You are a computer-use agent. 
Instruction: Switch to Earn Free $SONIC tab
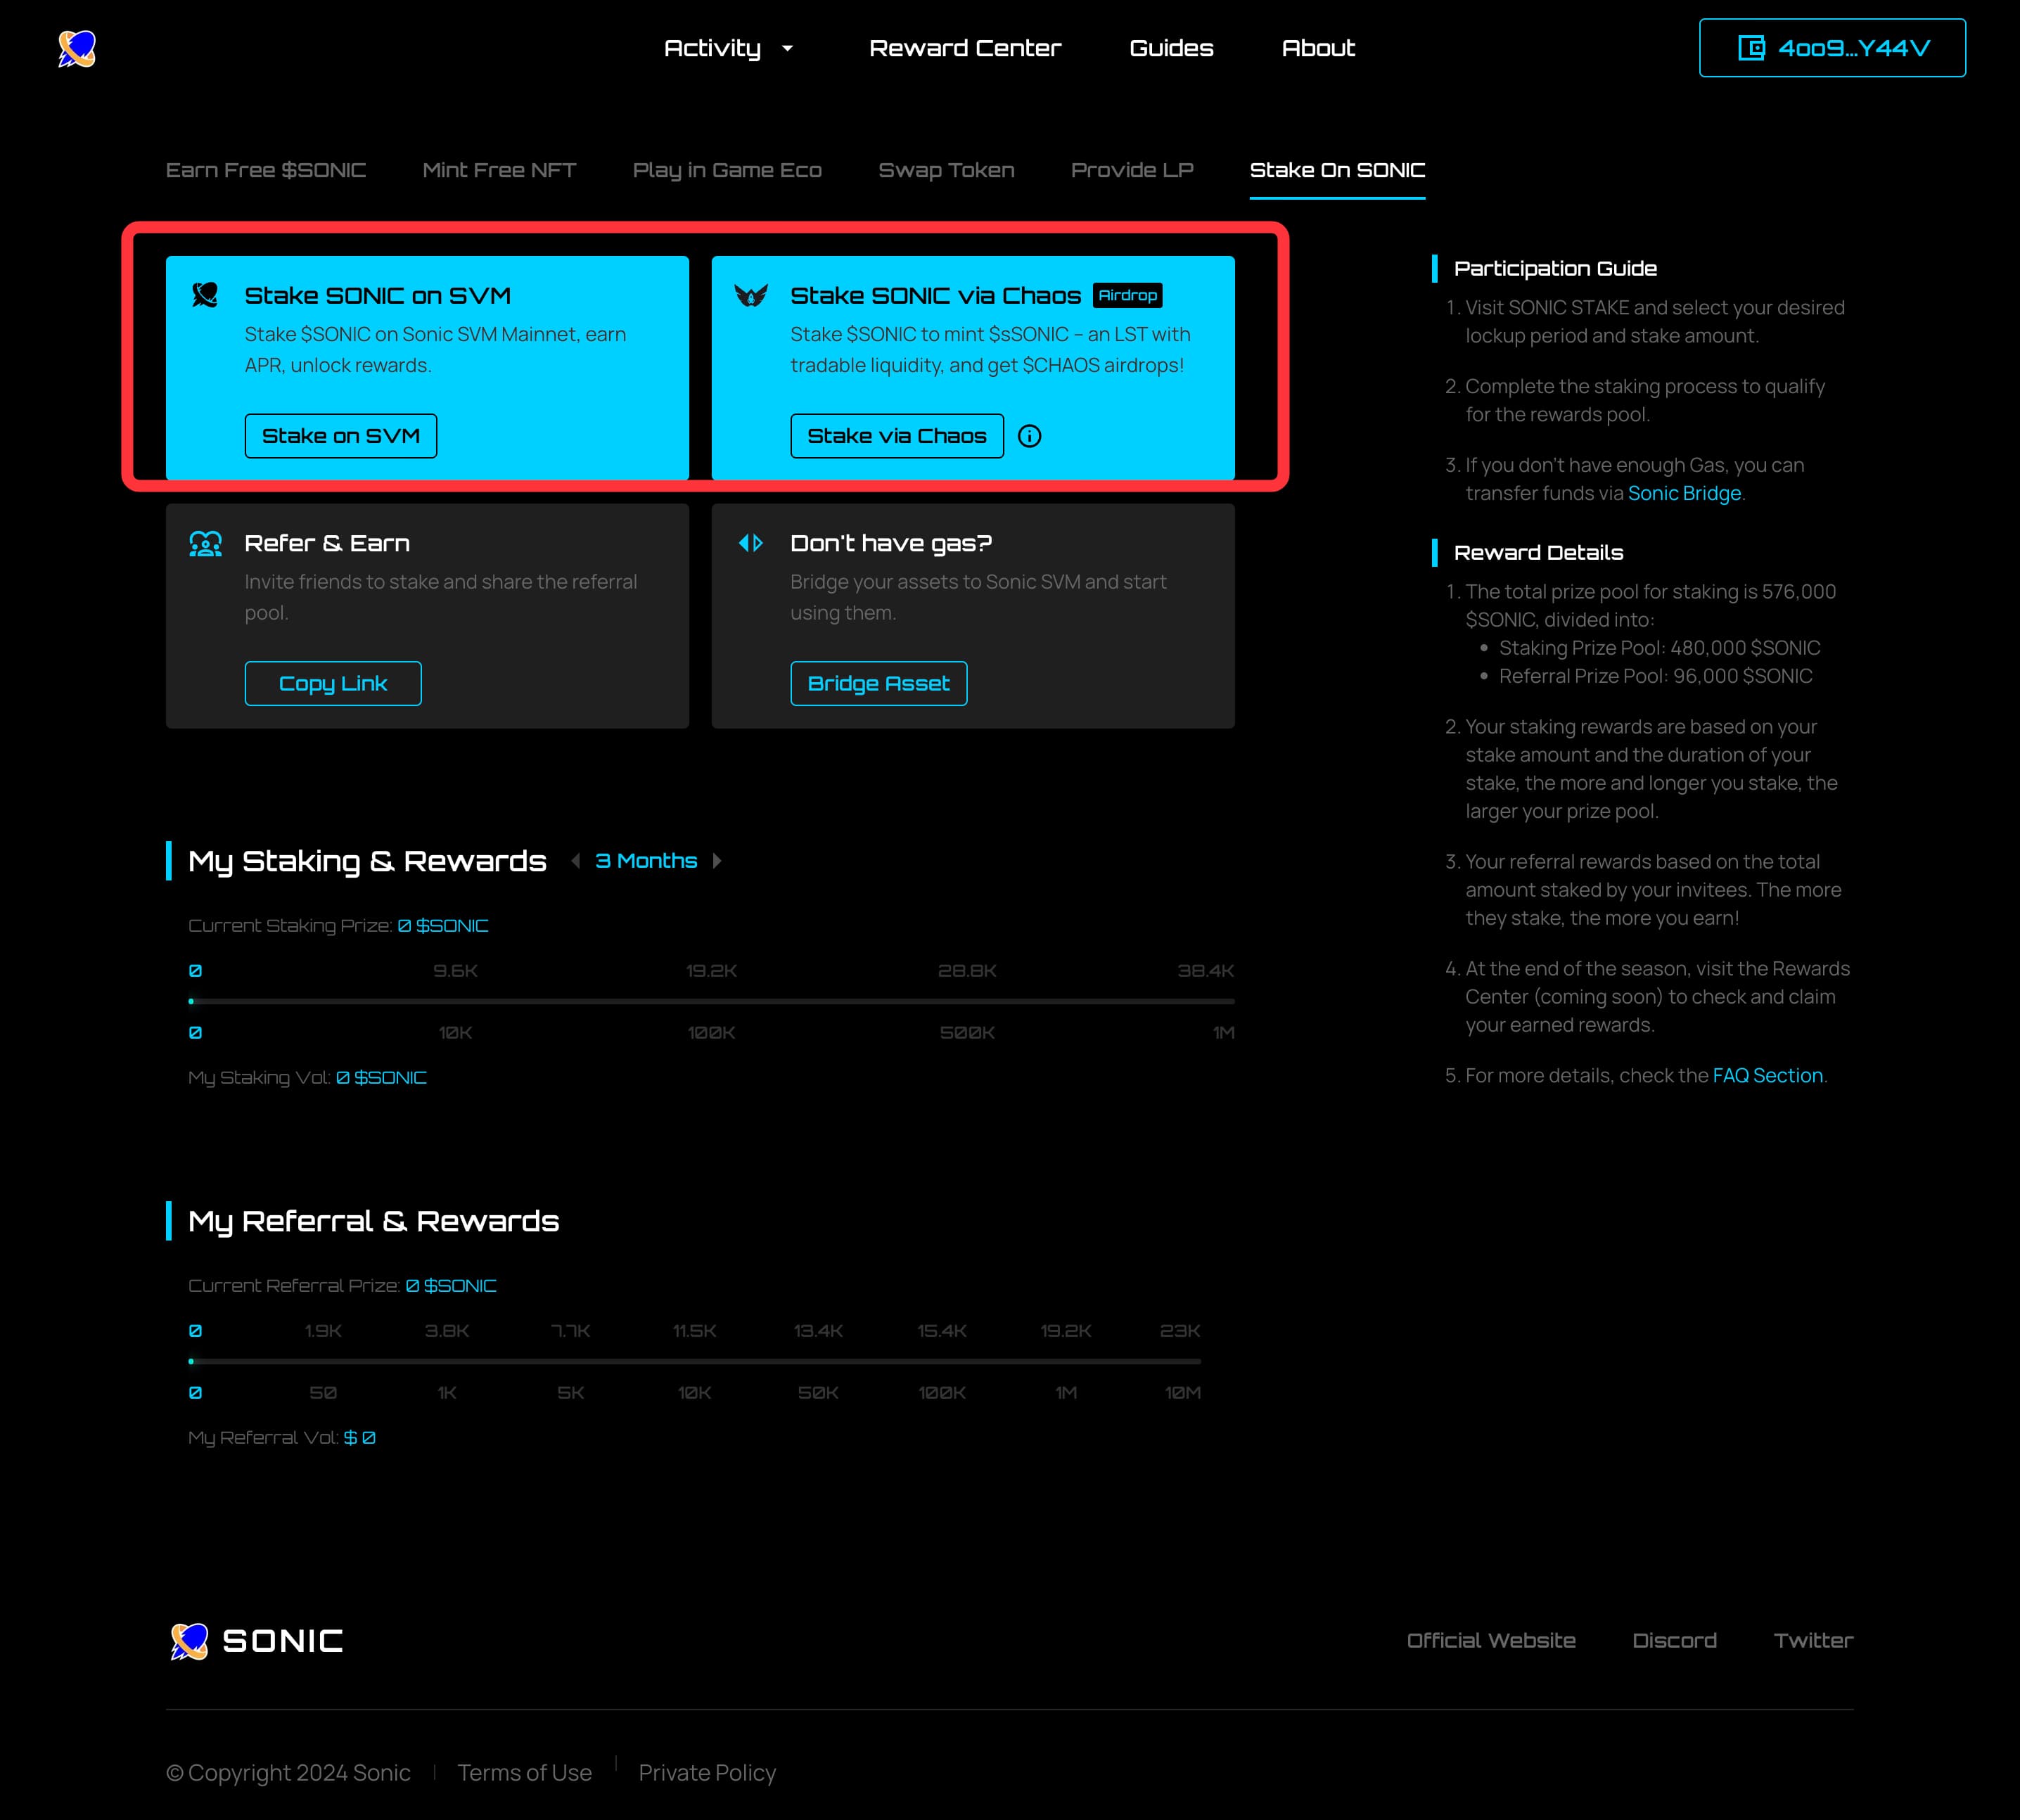tap(266, 170)
